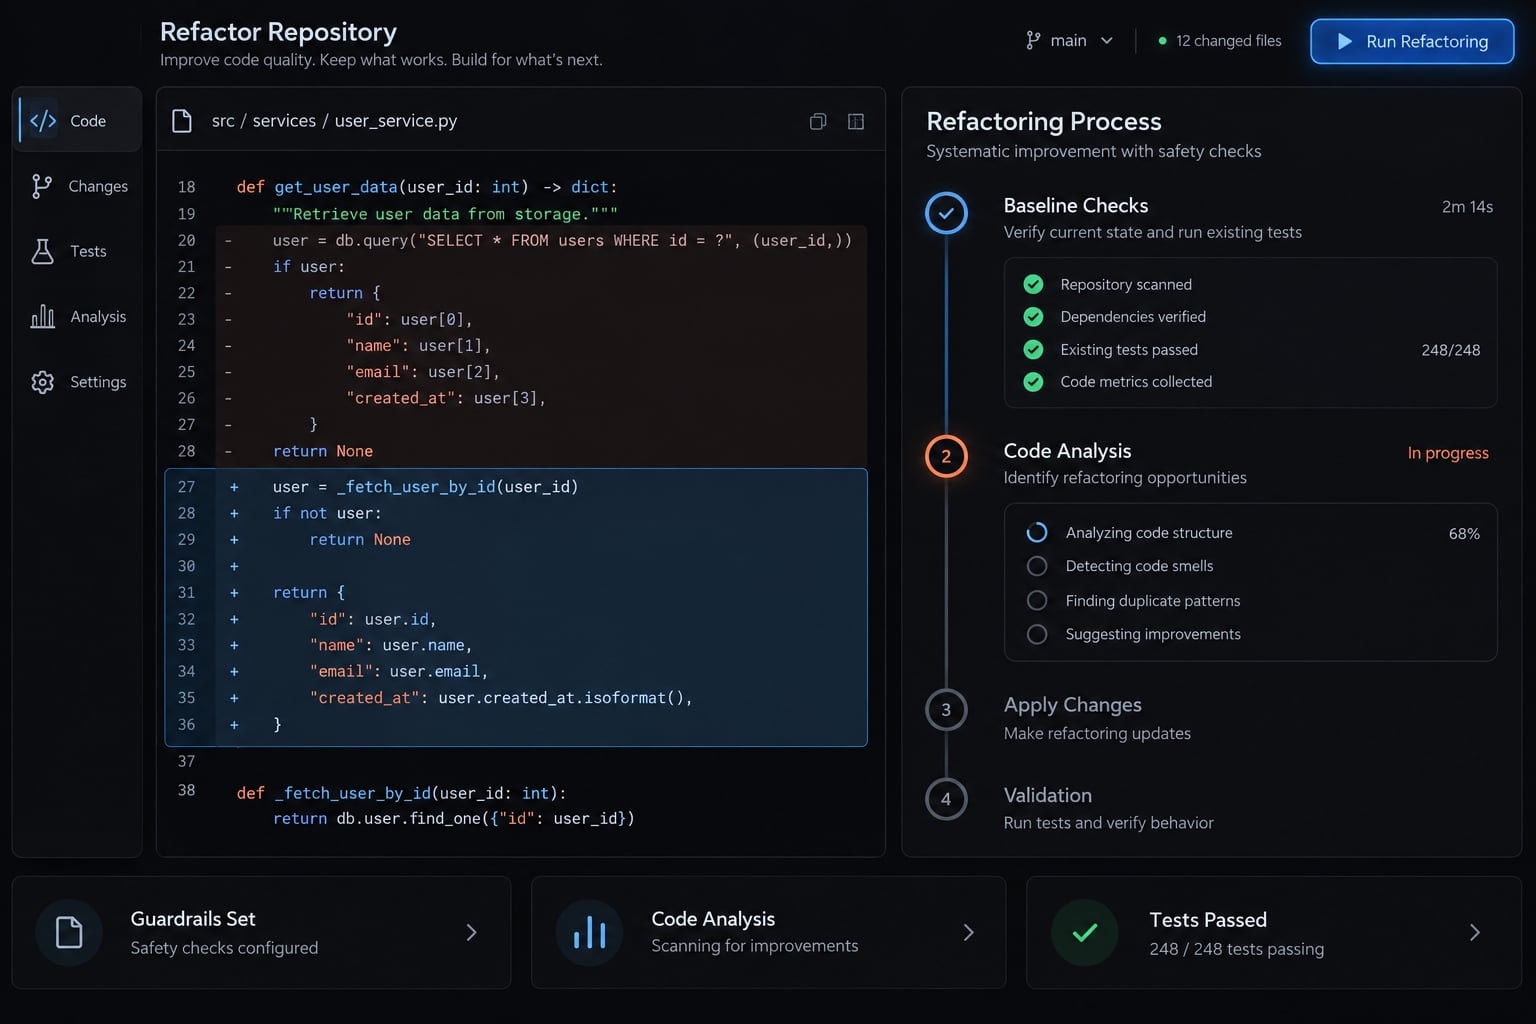This screenshot has height=1024, width=1536.
Task: Click the Baseline Checks step title
Action: click(x=1076, y=205)
